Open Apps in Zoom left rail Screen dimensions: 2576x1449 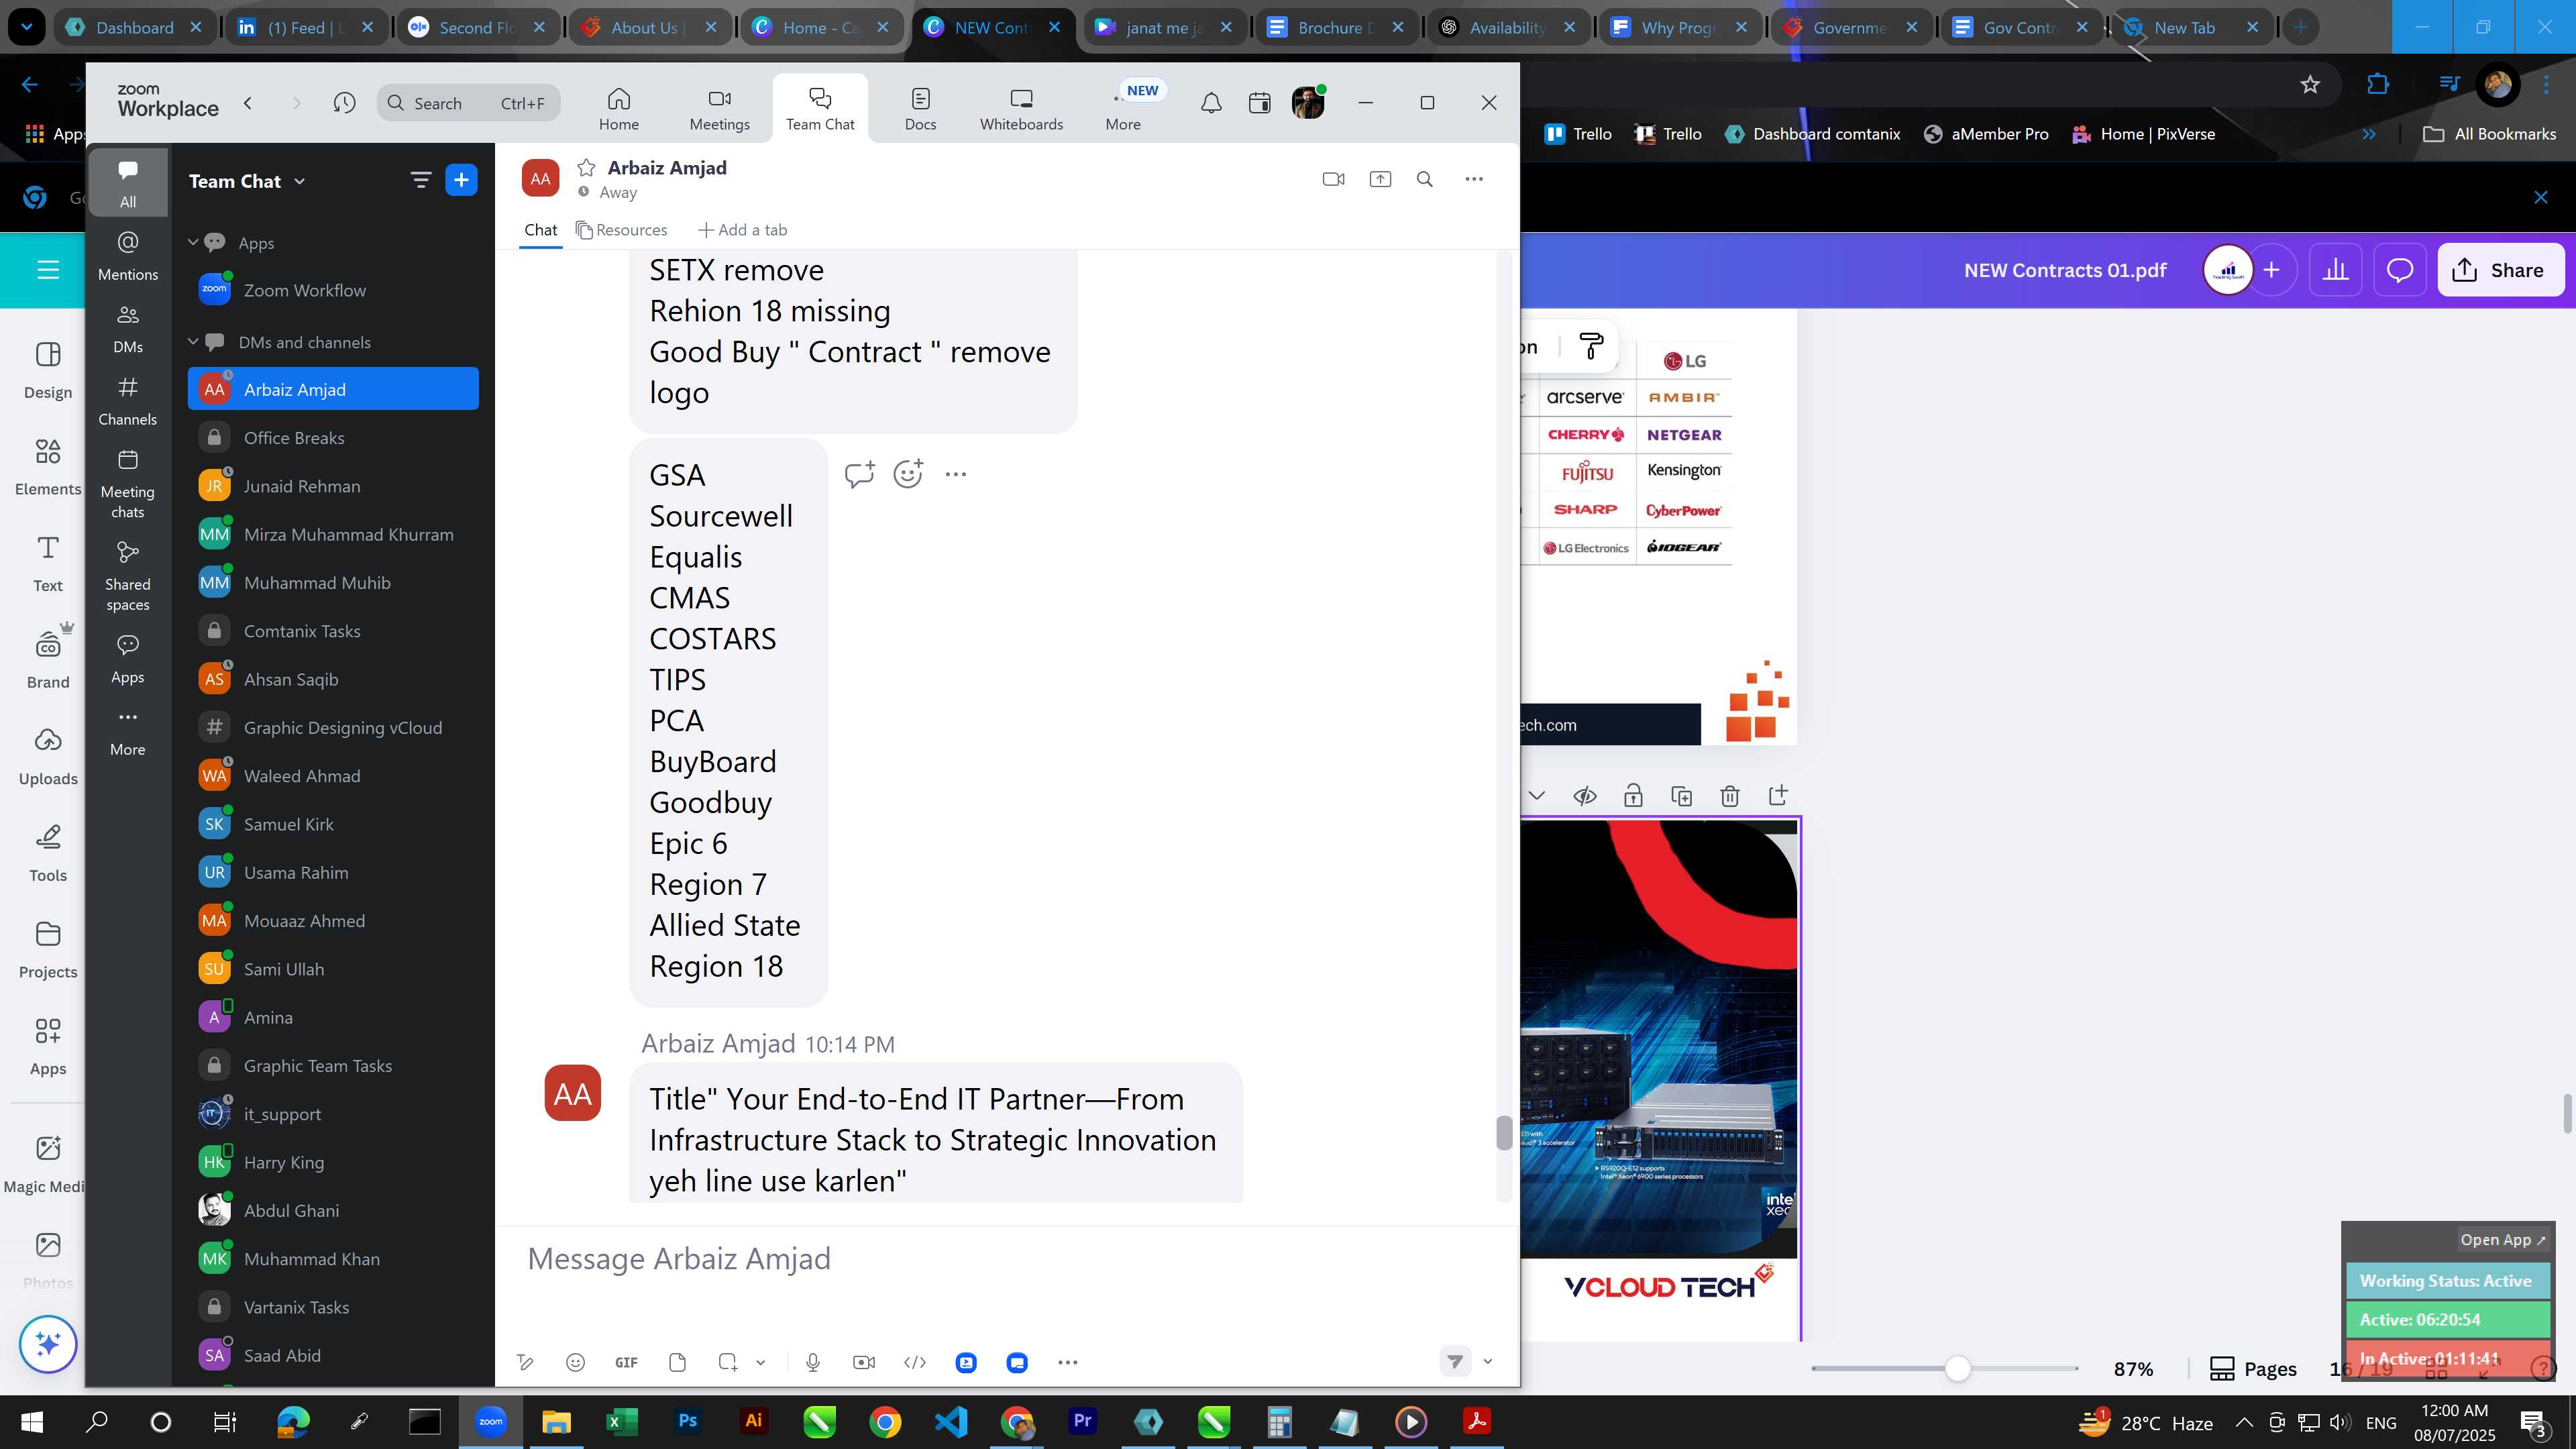point(127,659)
